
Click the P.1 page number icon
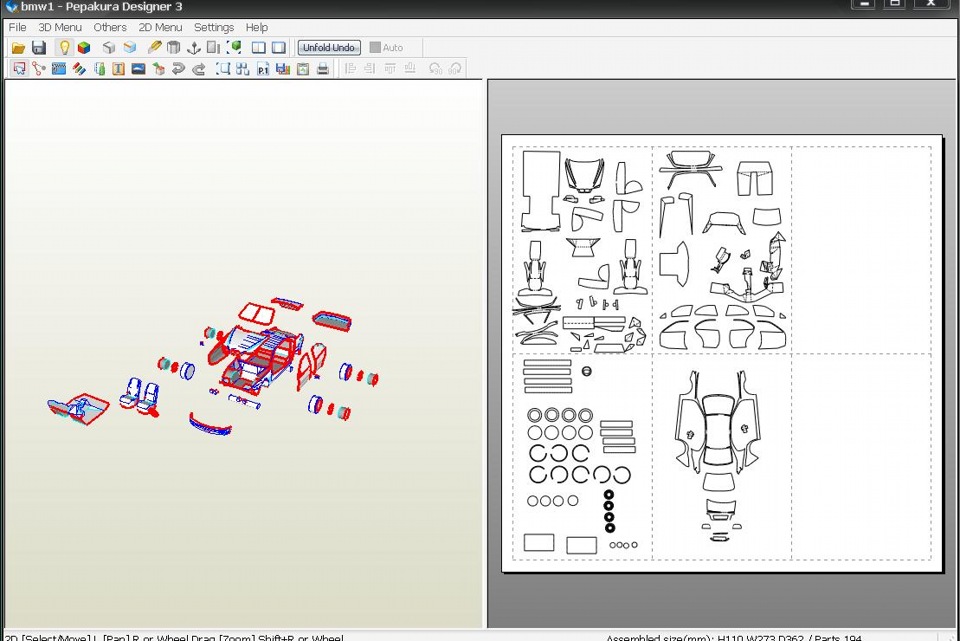[x=263, y=69]
